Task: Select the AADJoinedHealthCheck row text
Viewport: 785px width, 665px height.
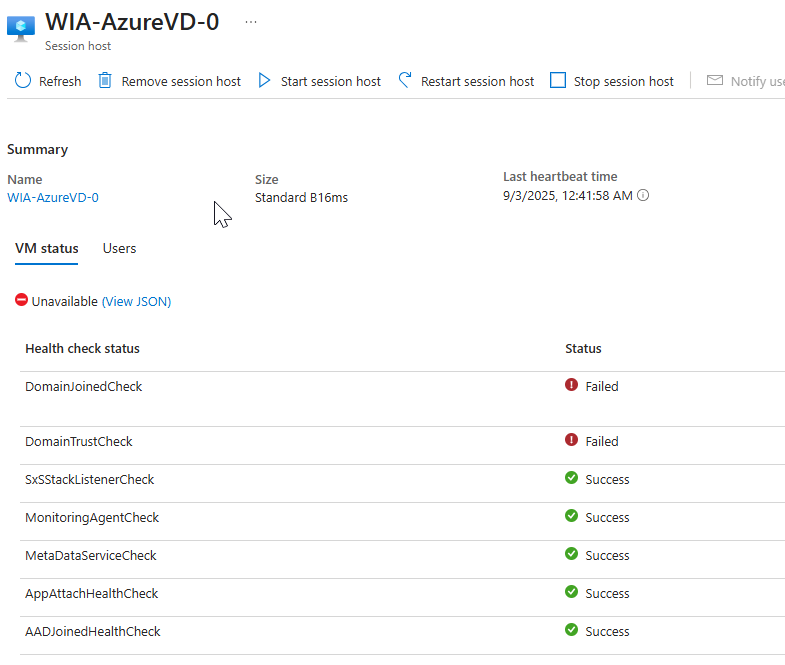Action: point(93,632)
